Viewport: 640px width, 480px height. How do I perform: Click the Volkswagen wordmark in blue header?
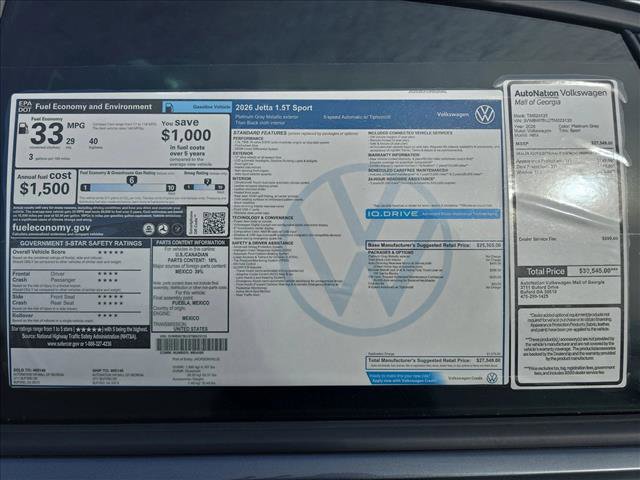pos(453,114)
